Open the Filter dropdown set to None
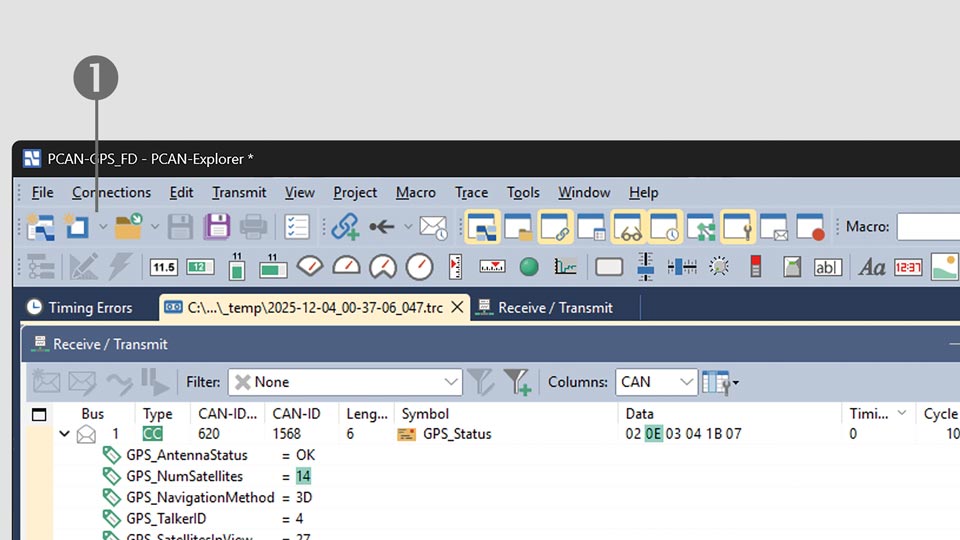This screenshot has width=960, height=540. pos(345,382)
